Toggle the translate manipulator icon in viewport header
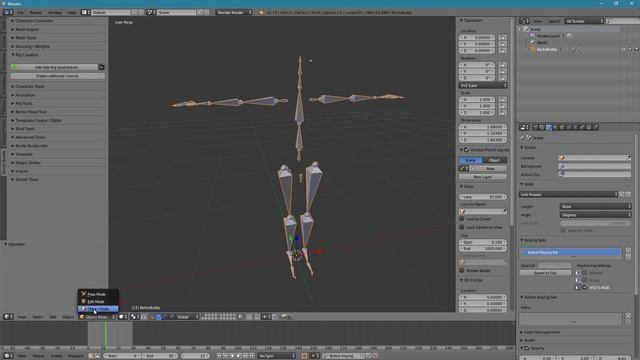This screenshot has height=360, width=640. (158, 317)
